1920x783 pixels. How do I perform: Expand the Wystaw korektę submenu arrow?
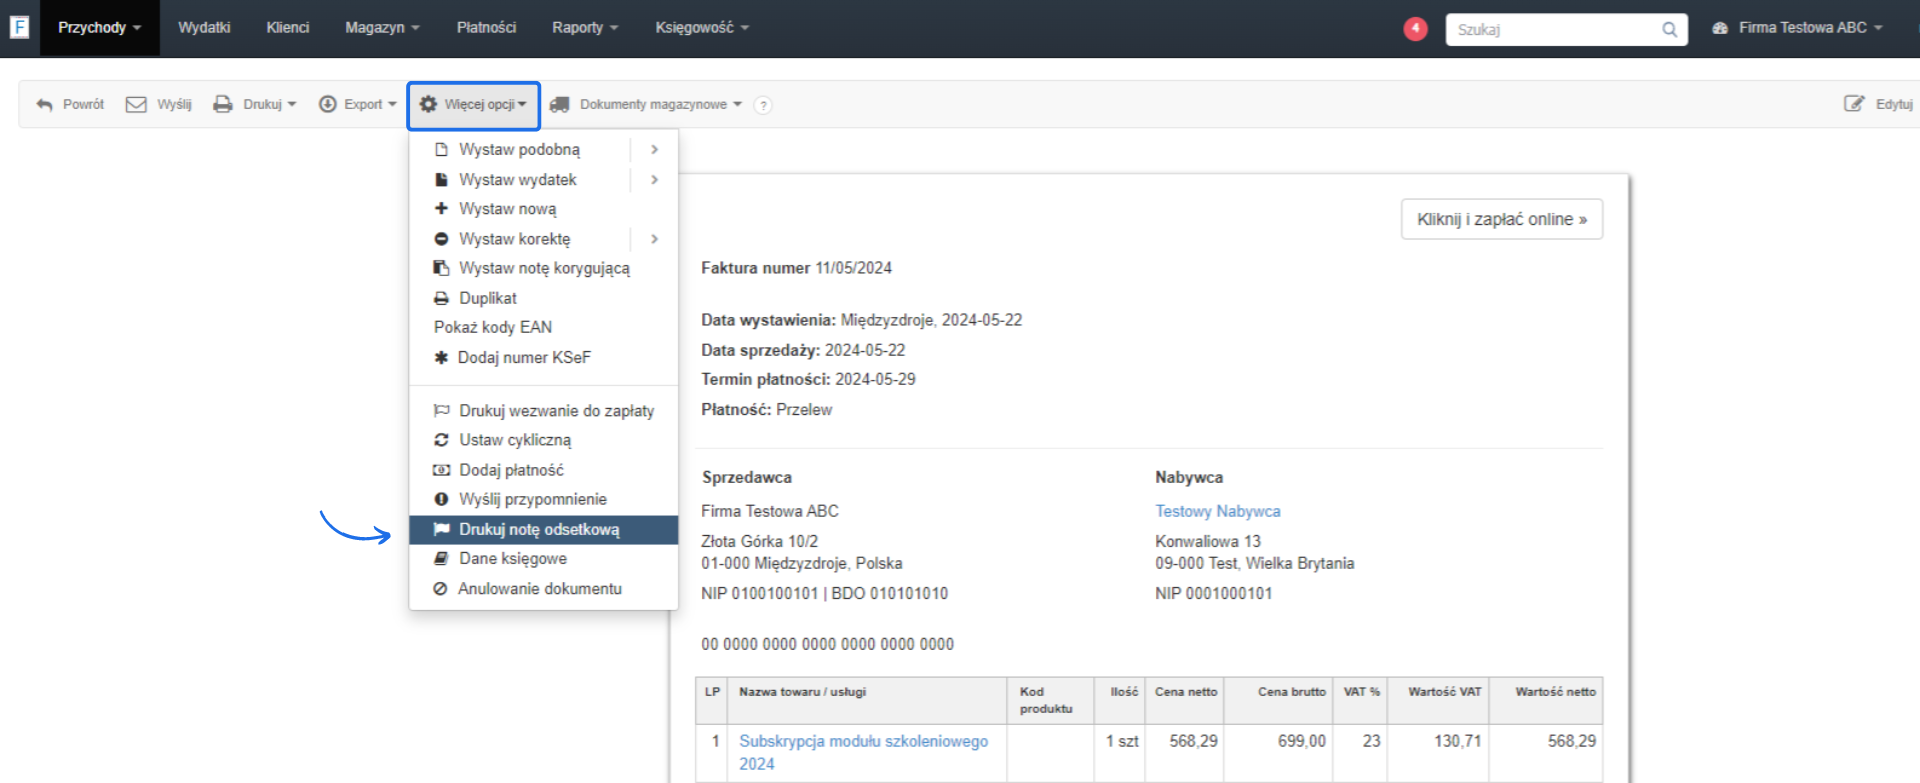654,239
